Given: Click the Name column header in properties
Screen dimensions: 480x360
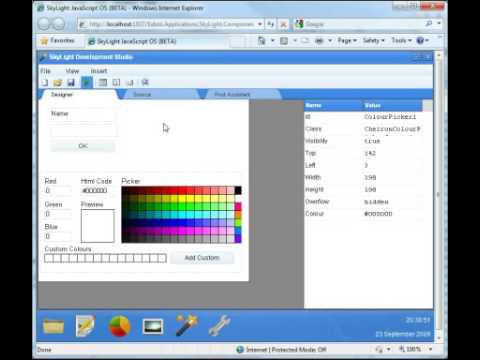Looking at the screenshot, I should [x=333, y=105].
